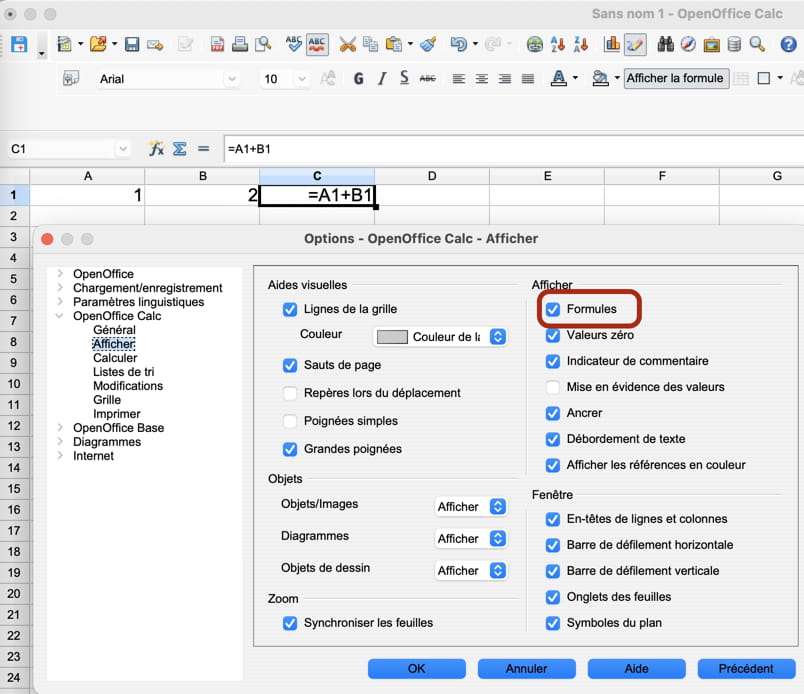The width and height of the screenshot is (804, 694).
Task: Uncheck the Formules checkbox
Action: 553,309
